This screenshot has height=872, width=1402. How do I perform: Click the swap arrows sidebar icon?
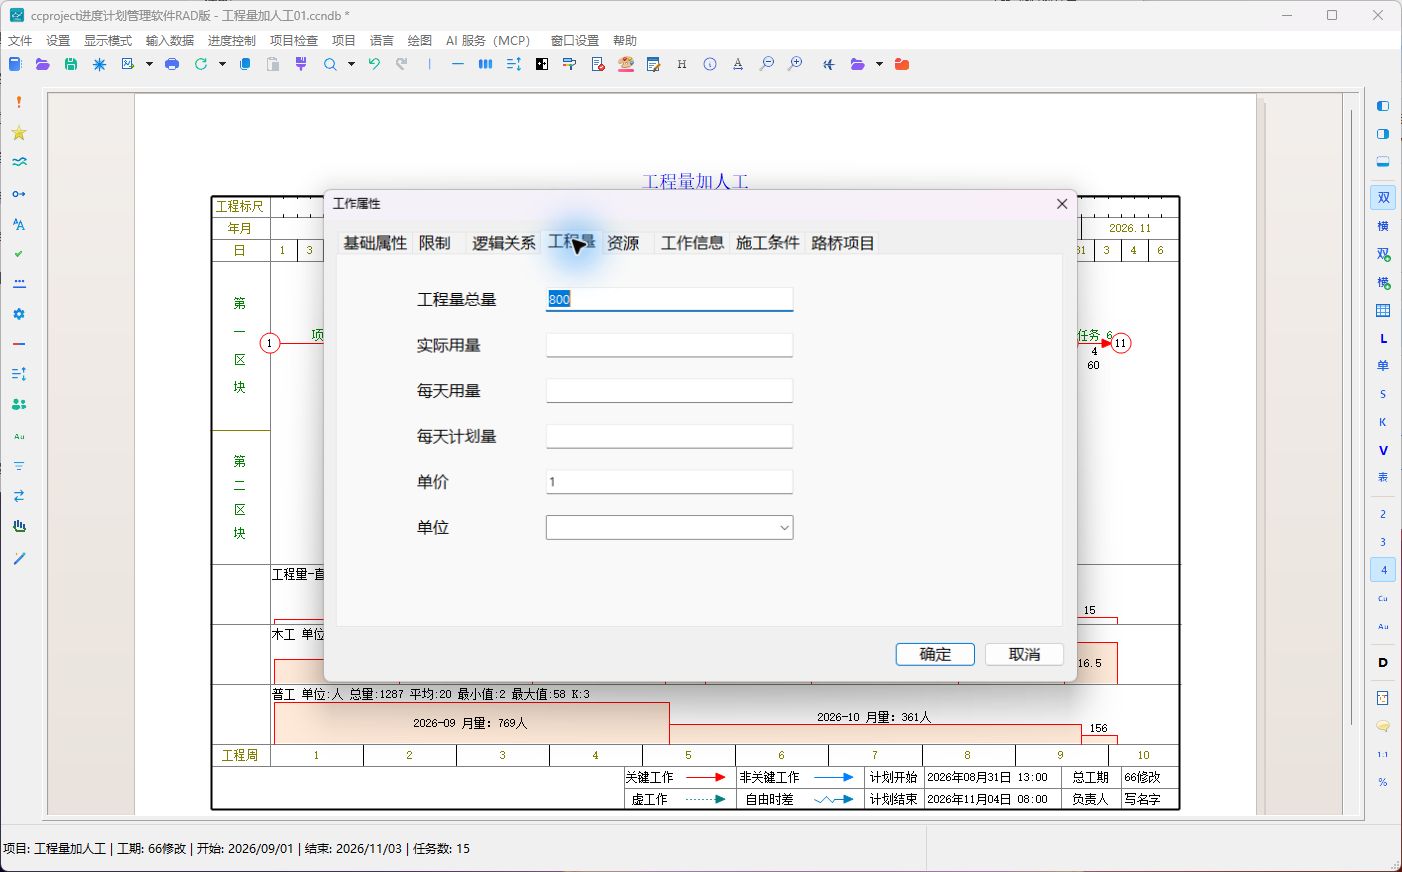coord(19,496)
